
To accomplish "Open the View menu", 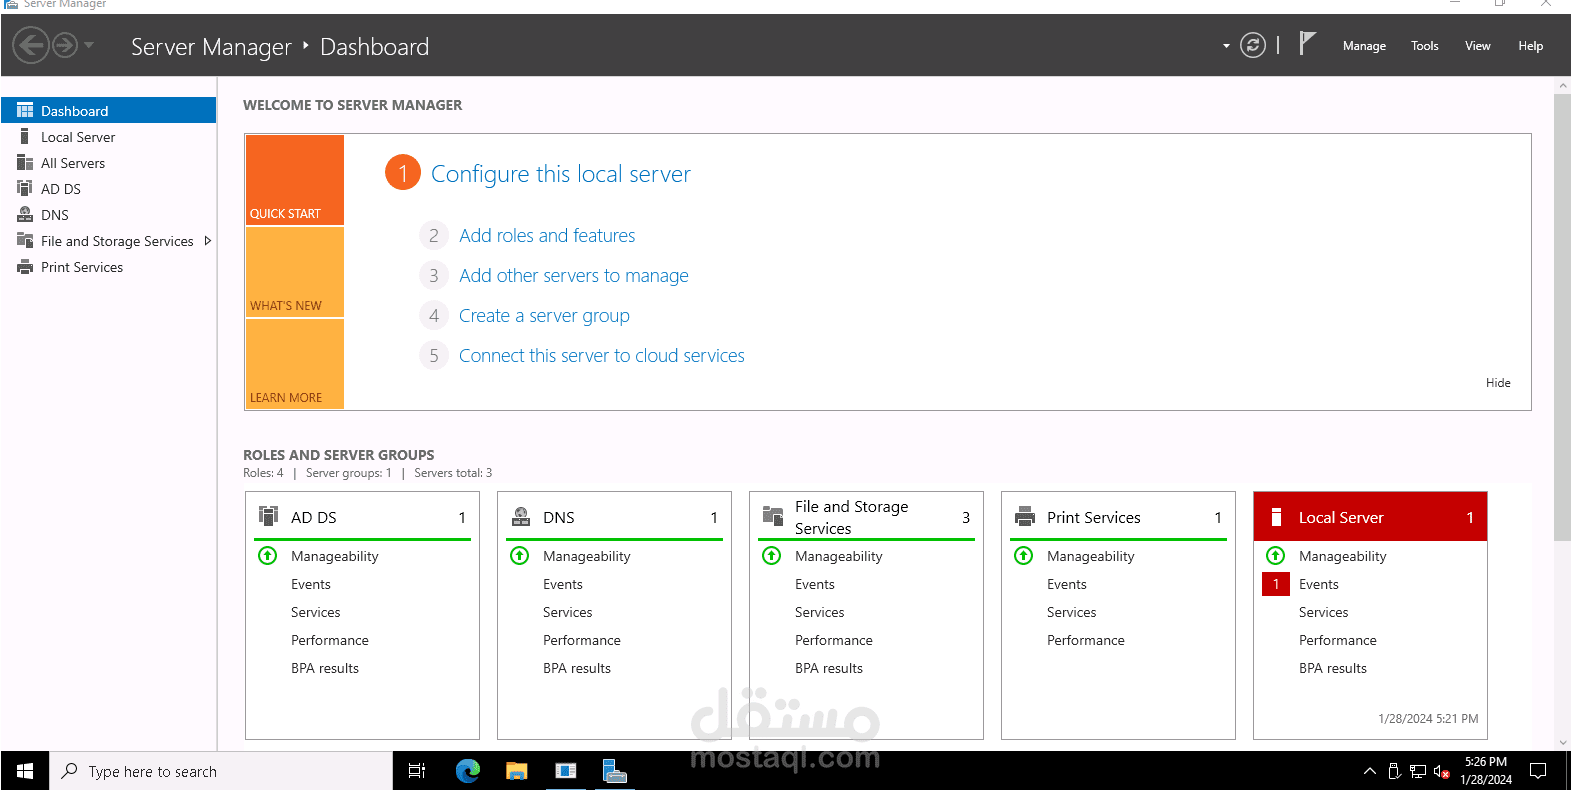I will point(1477,46).
